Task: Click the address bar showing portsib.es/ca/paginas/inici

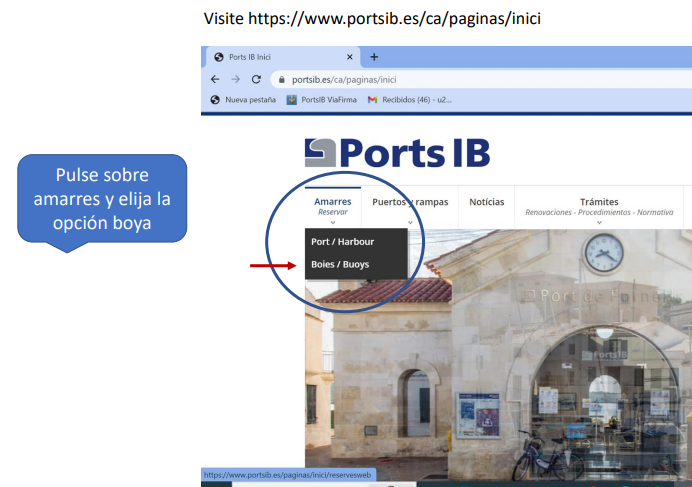Action: coord(481,80)
